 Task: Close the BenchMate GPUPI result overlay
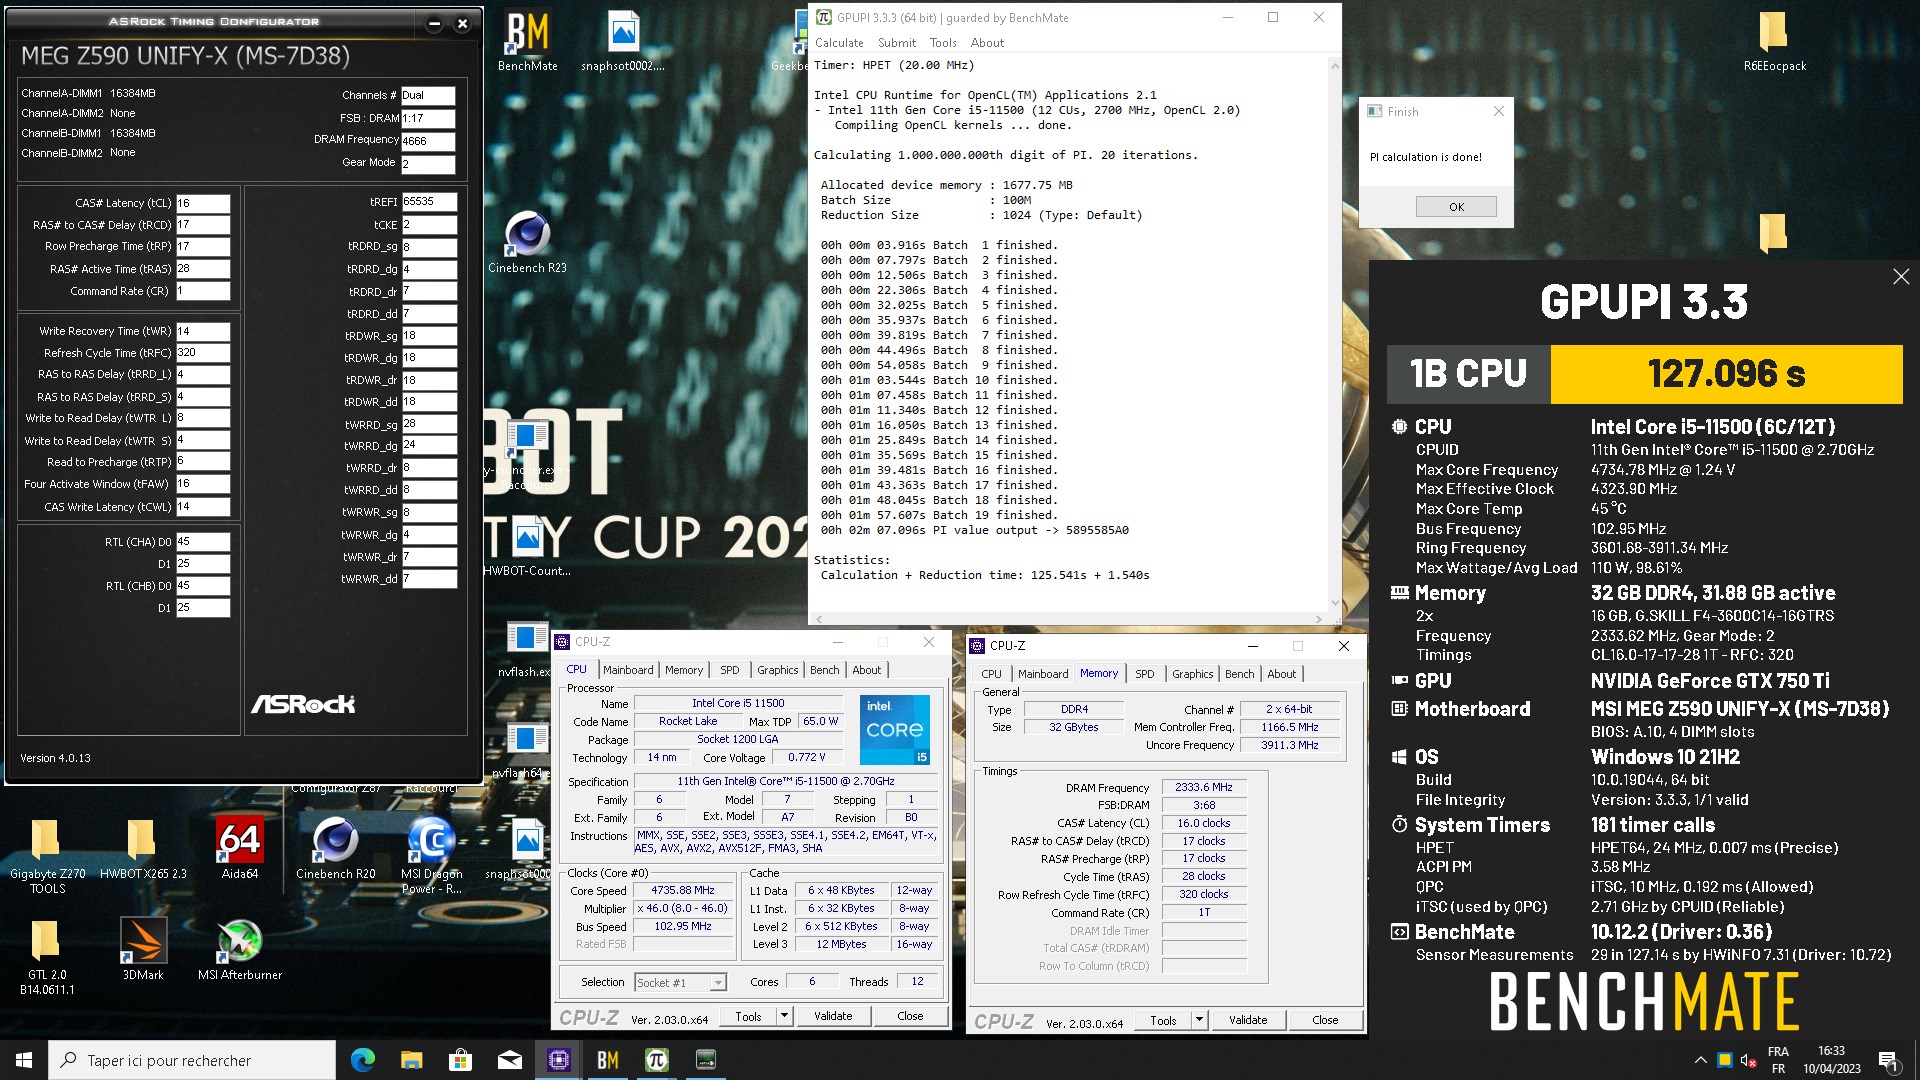click(1901, 277)
